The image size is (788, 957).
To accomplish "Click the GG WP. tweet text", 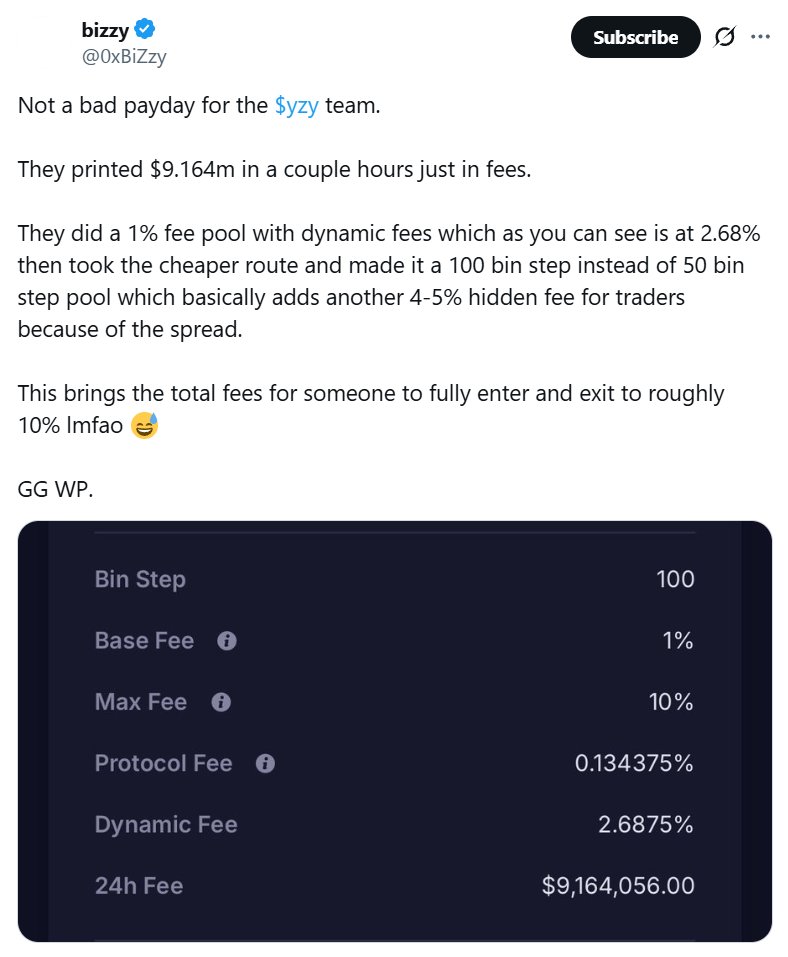I will pos(56,489).
